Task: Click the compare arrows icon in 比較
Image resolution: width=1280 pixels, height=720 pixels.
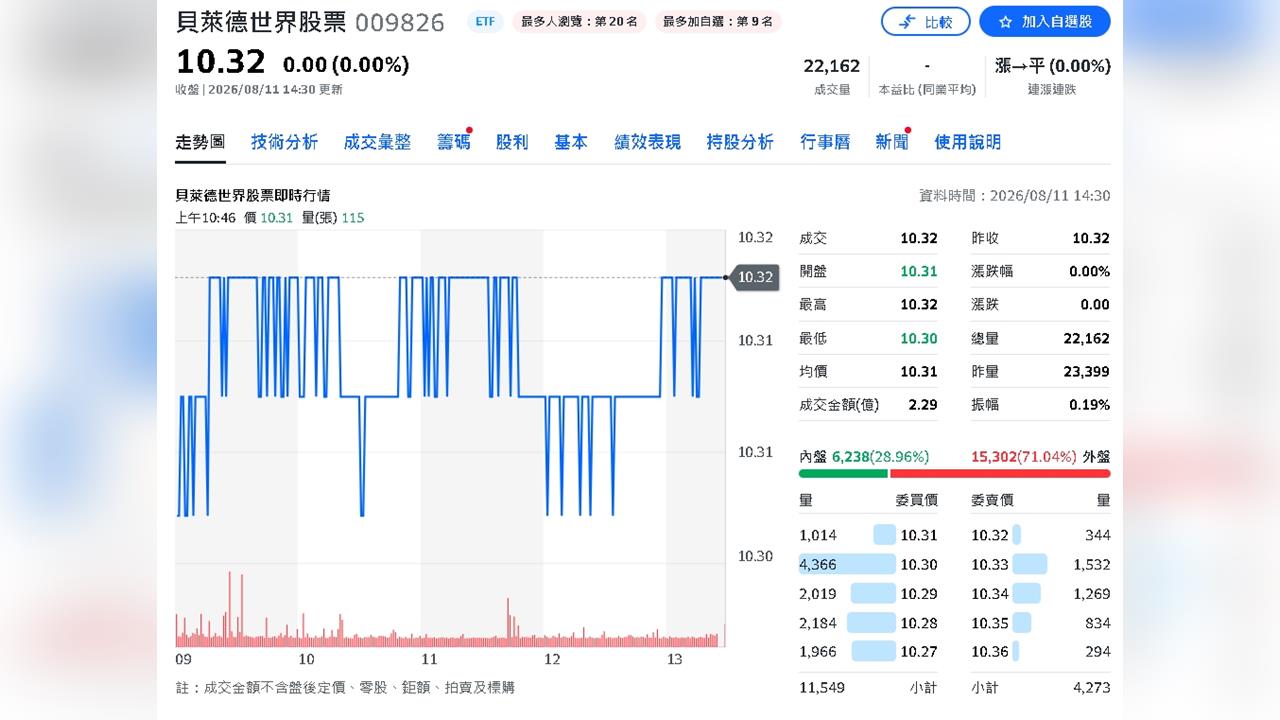Action: coord(908,21)
